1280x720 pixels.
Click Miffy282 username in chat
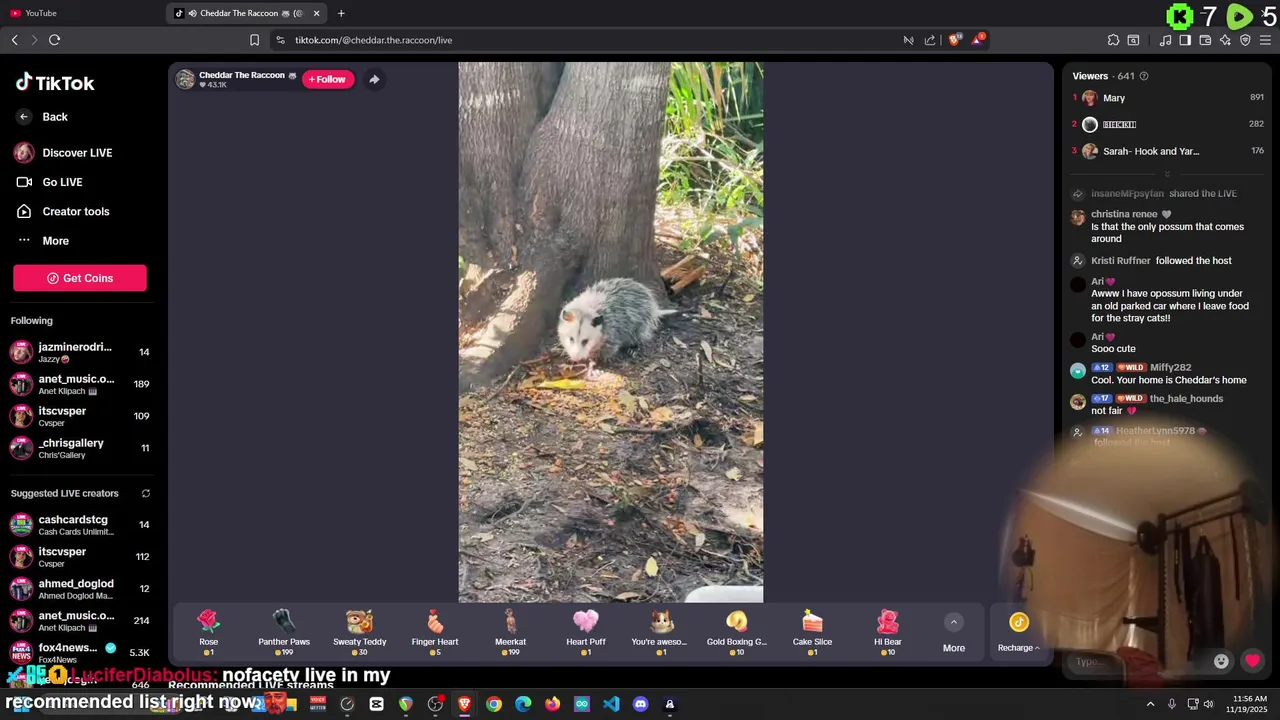point(1170,368)
